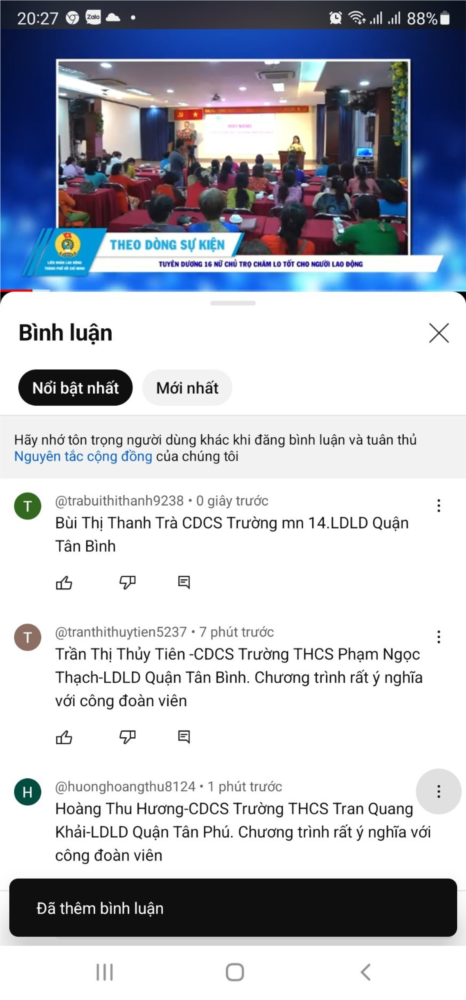Like the comment by @trabuithithanh9238
466x1000 pixels.
point(64,582)
